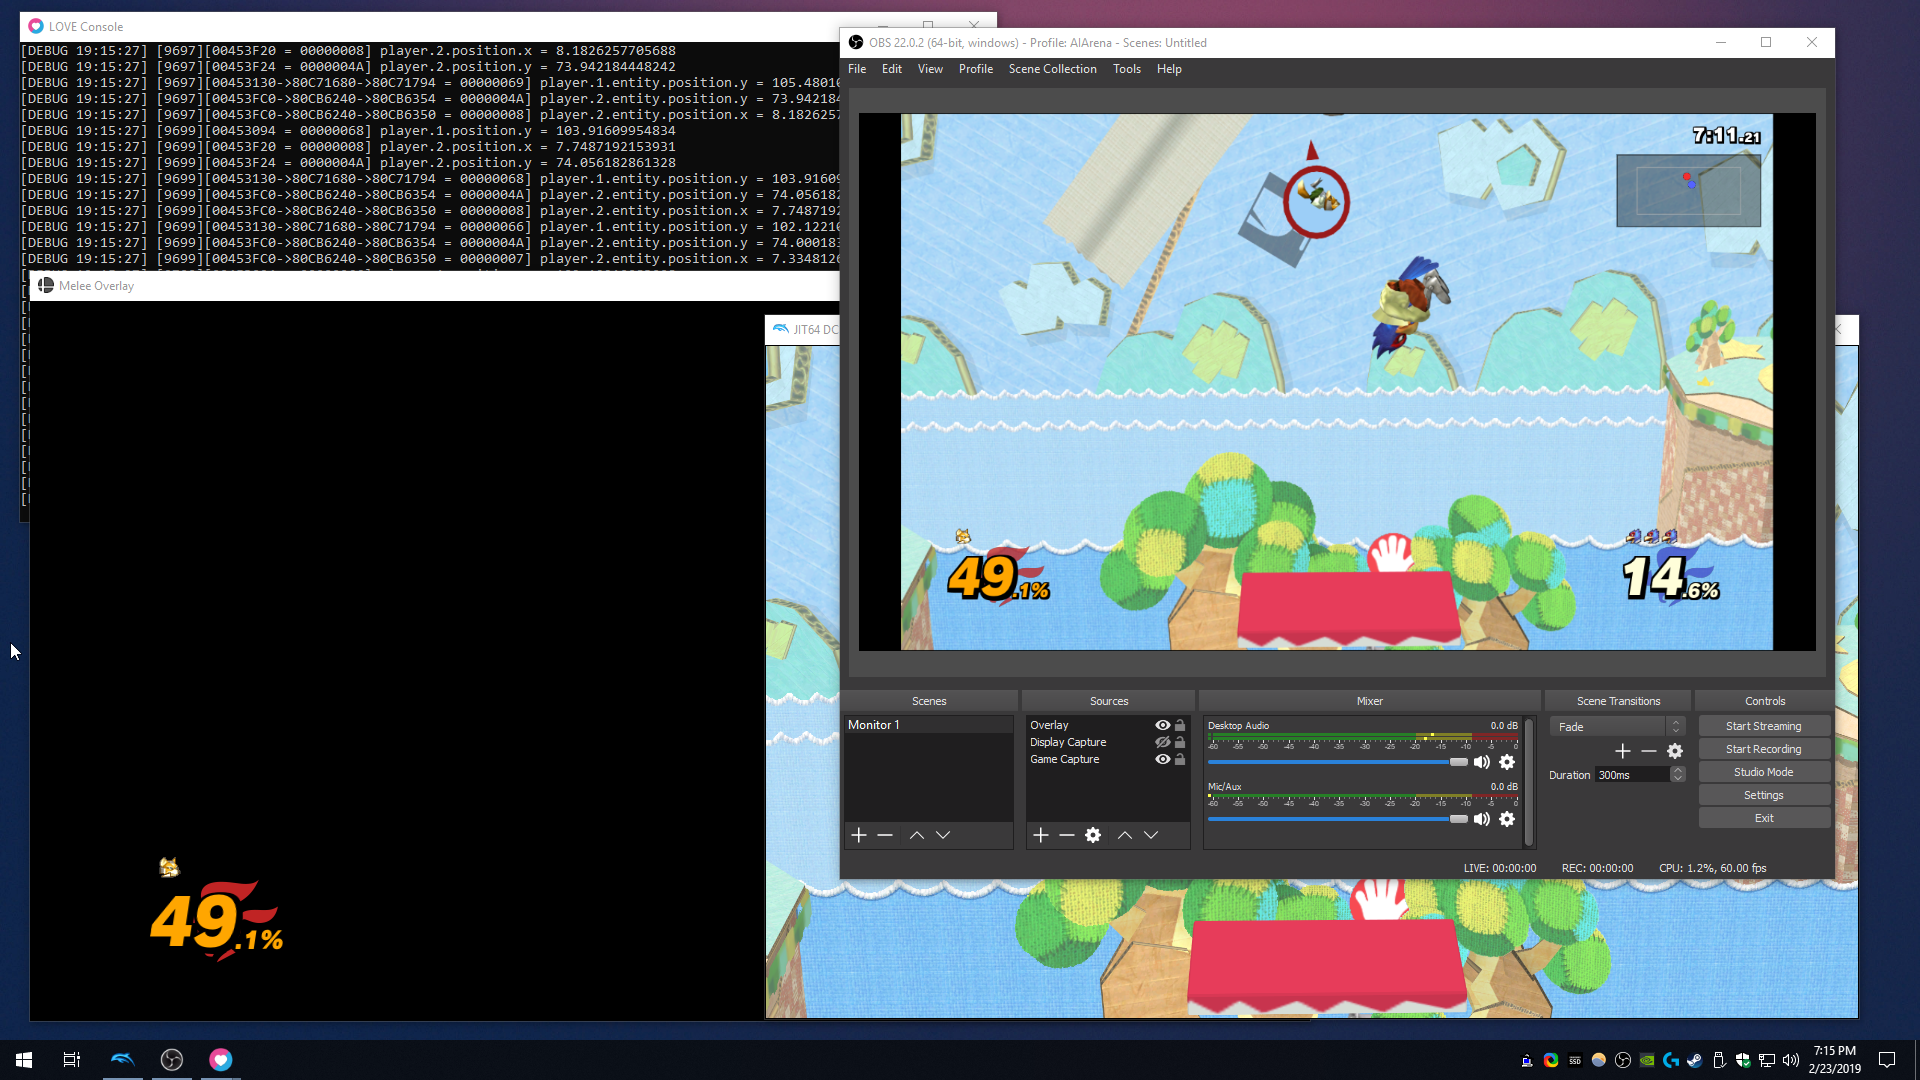Image resolution: width=1920 pixels, height=1080 pixels.
Task: Move the scene down in the Scenes panel
Action: coord(943,835)
